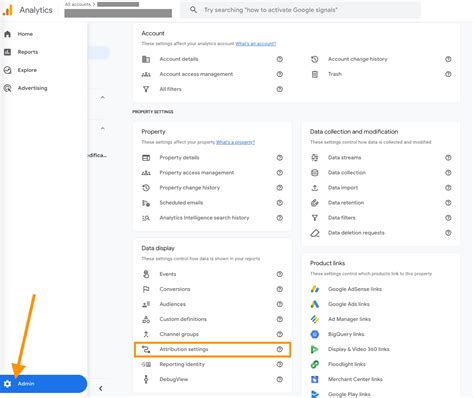The image size is (474, 398).
Task: Open the Reports icon in sidebar
Action: click(7, 52)
